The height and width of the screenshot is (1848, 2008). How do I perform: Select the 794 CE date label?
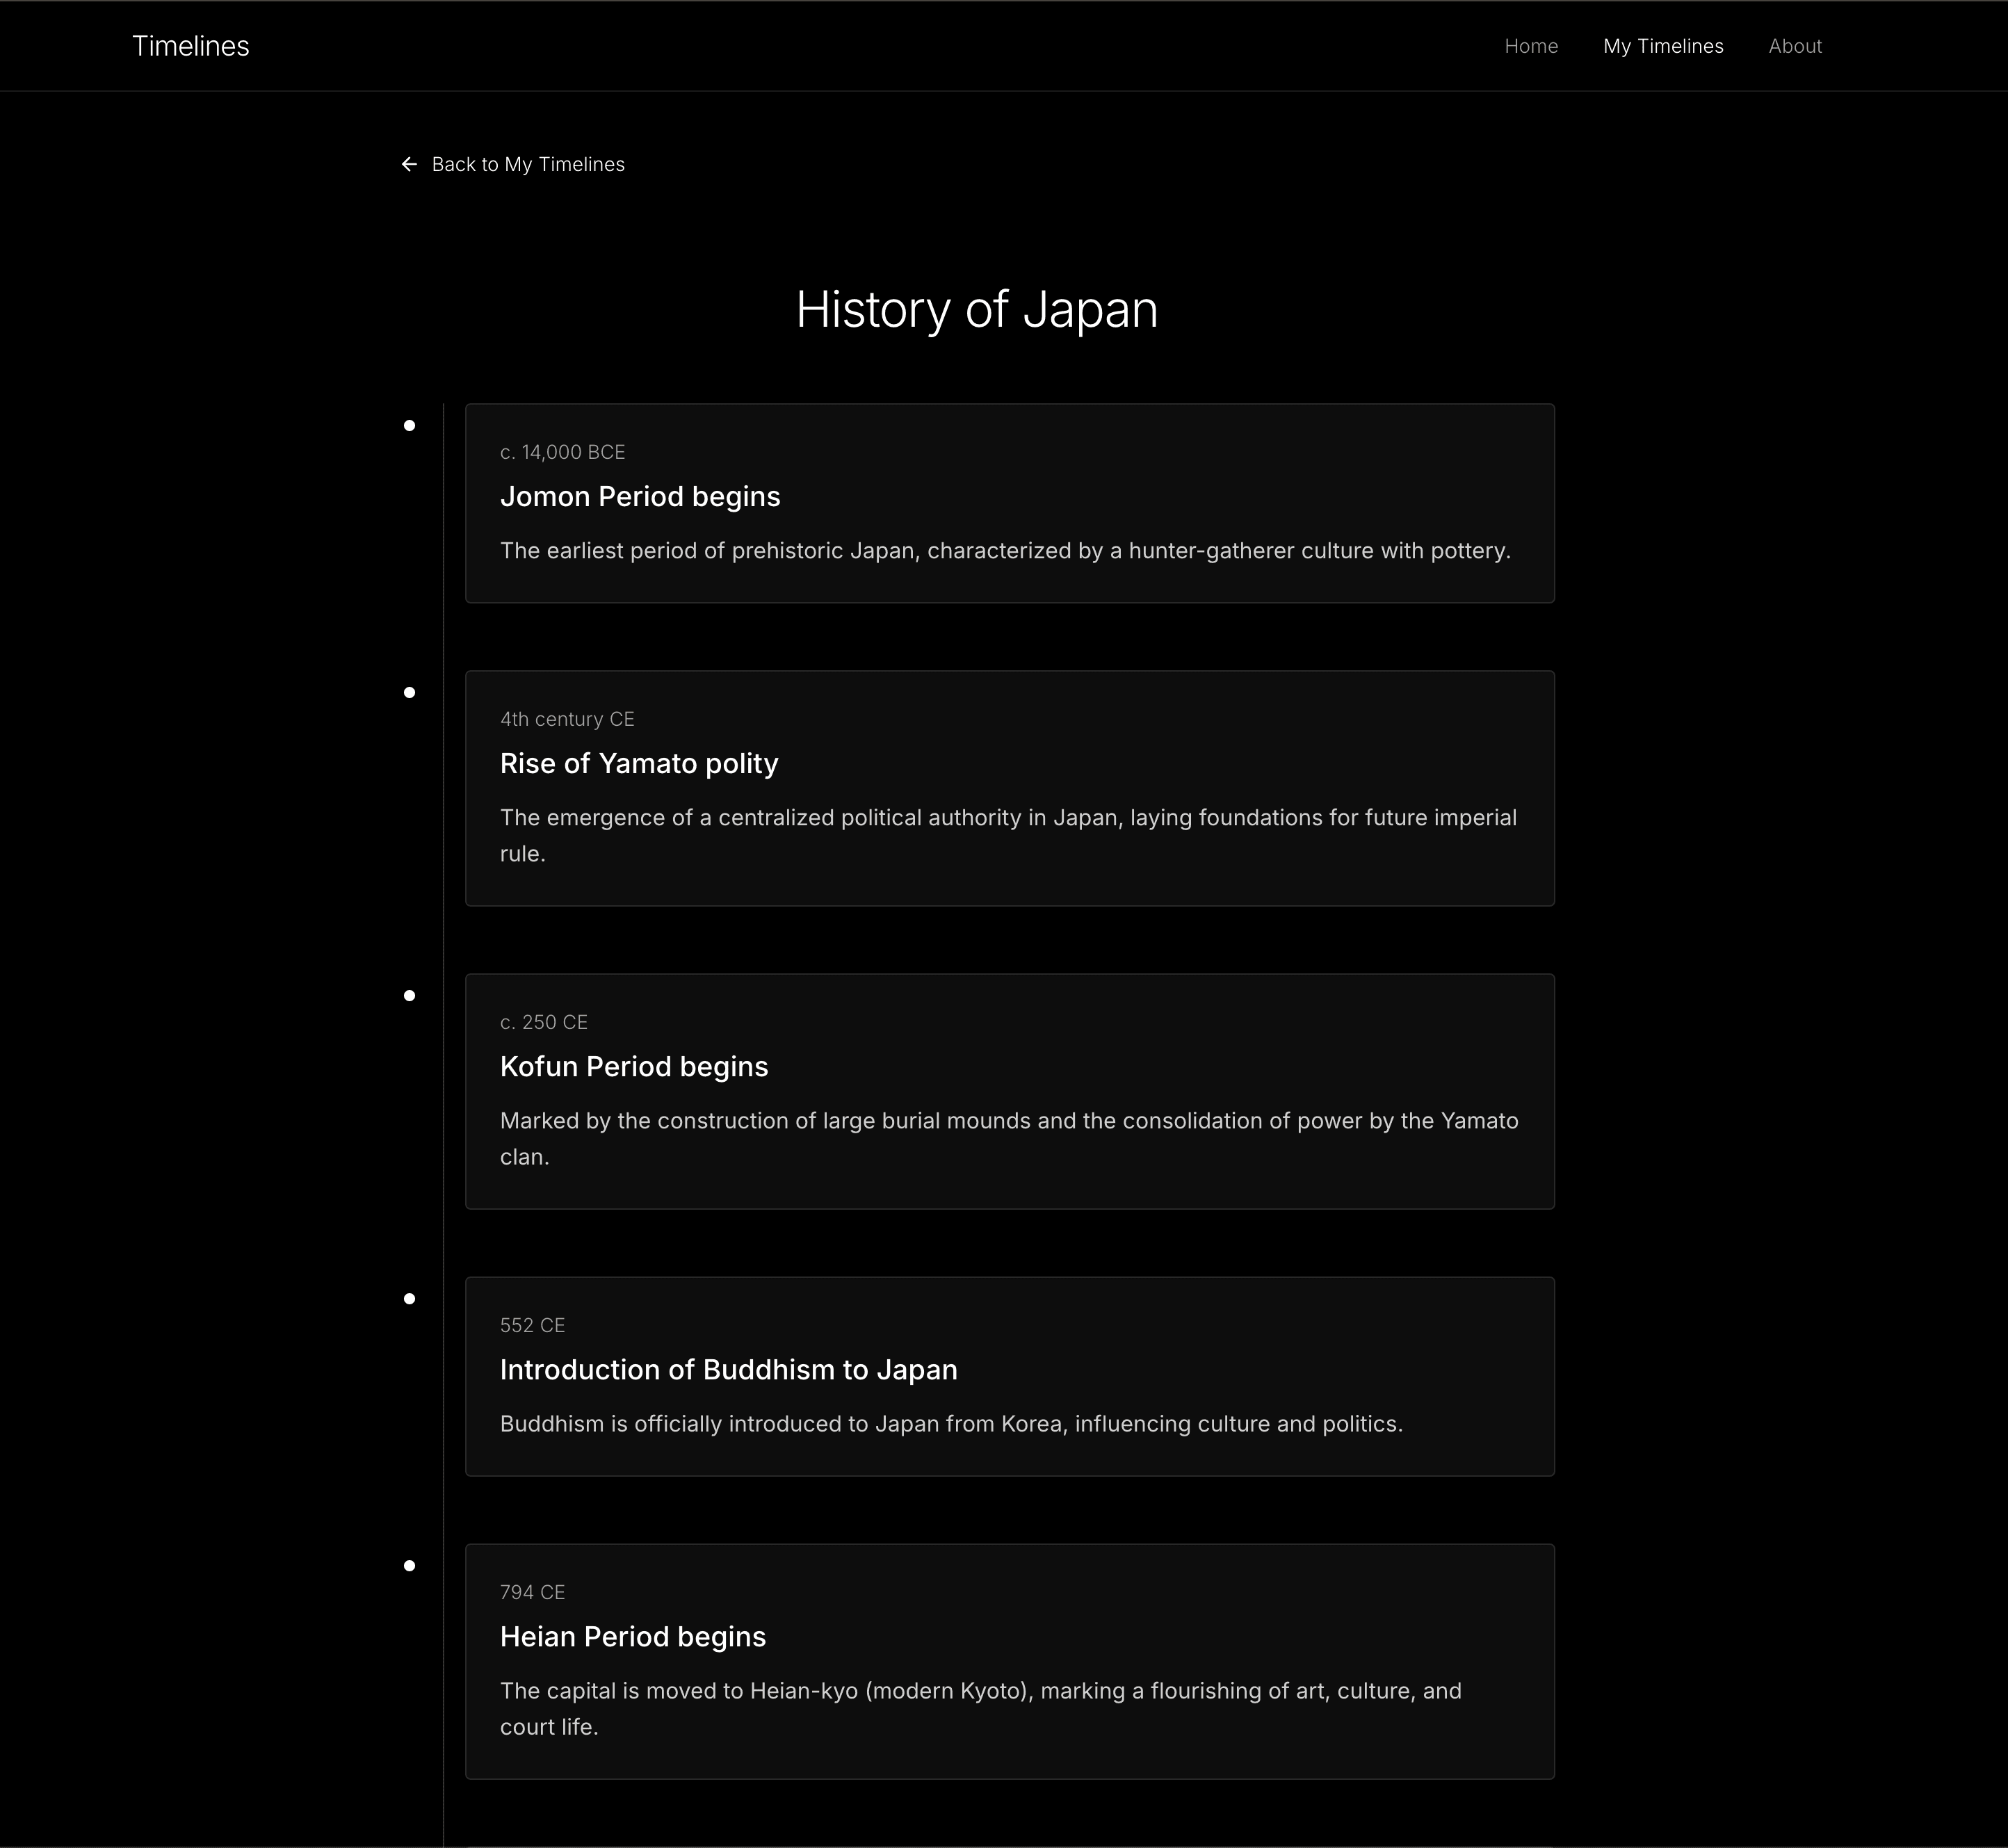point(532,1592)
